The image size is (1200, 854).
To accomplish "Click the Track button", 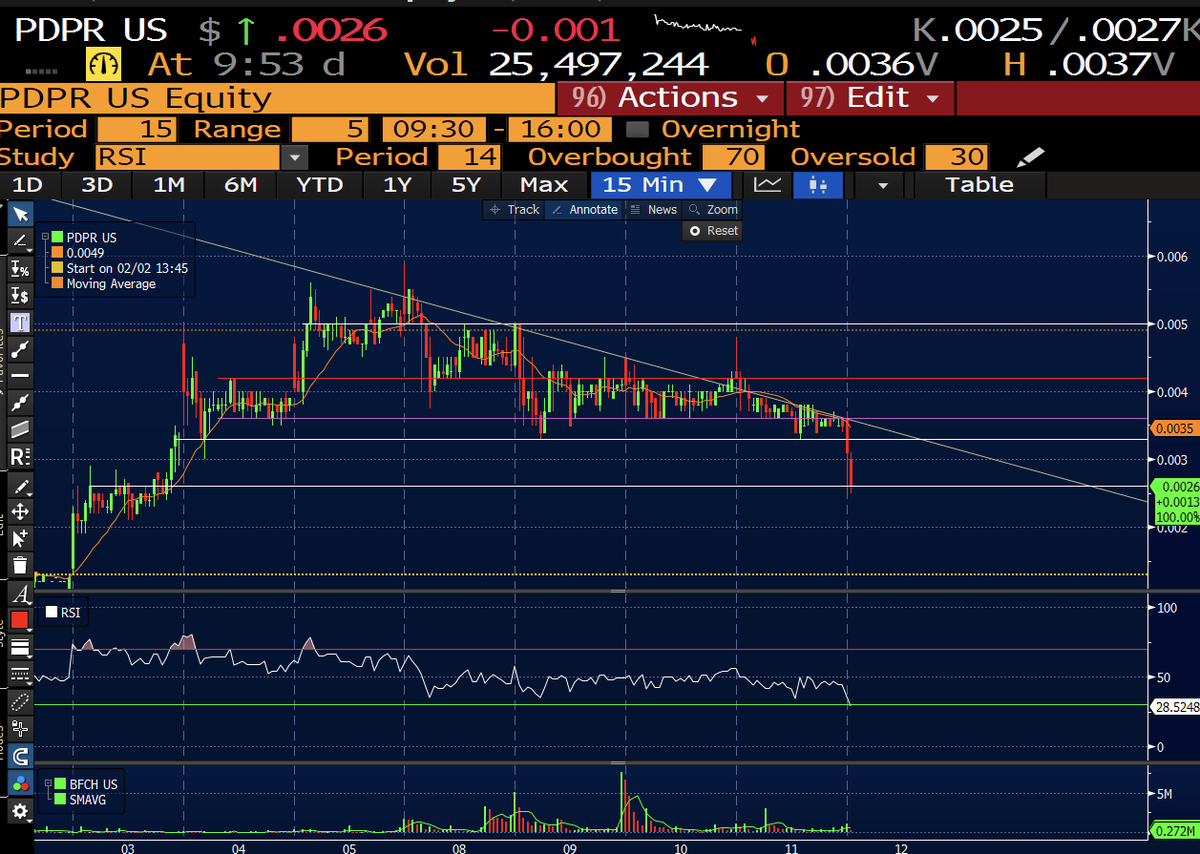I will click(x=514, y=210).
